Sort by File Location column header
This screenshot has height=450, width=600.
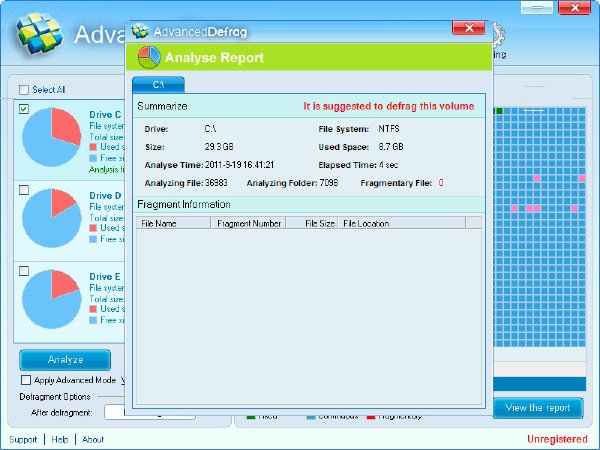(x=402, y=223)
